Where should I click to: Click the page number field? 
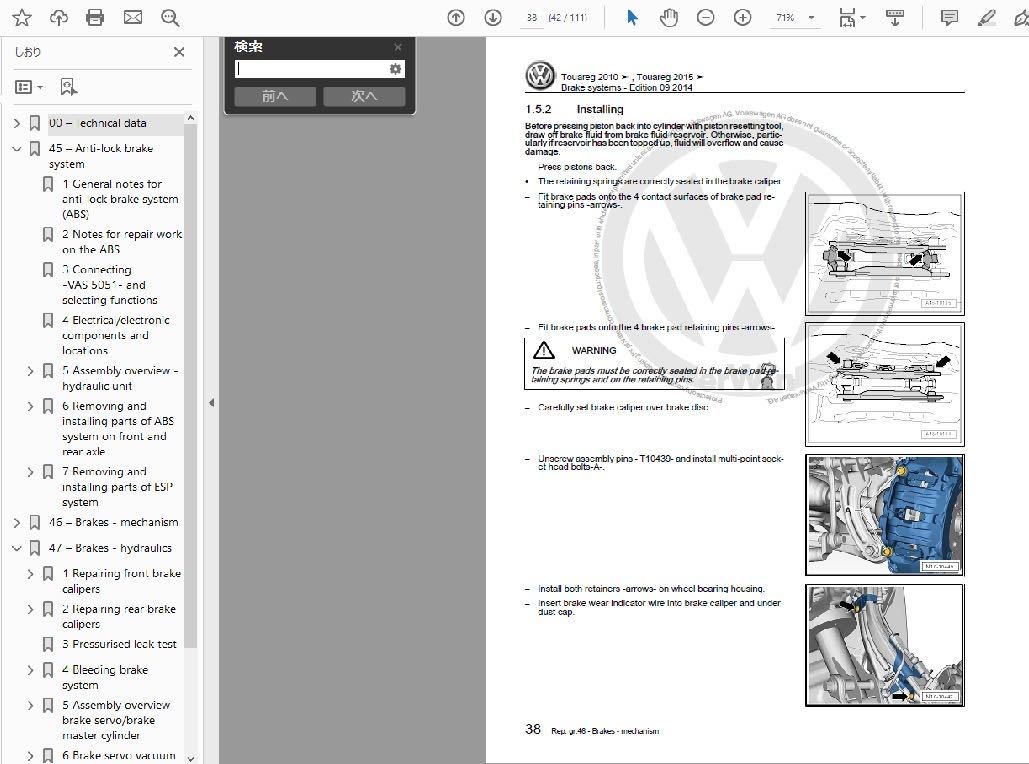[x=532, y=18]
